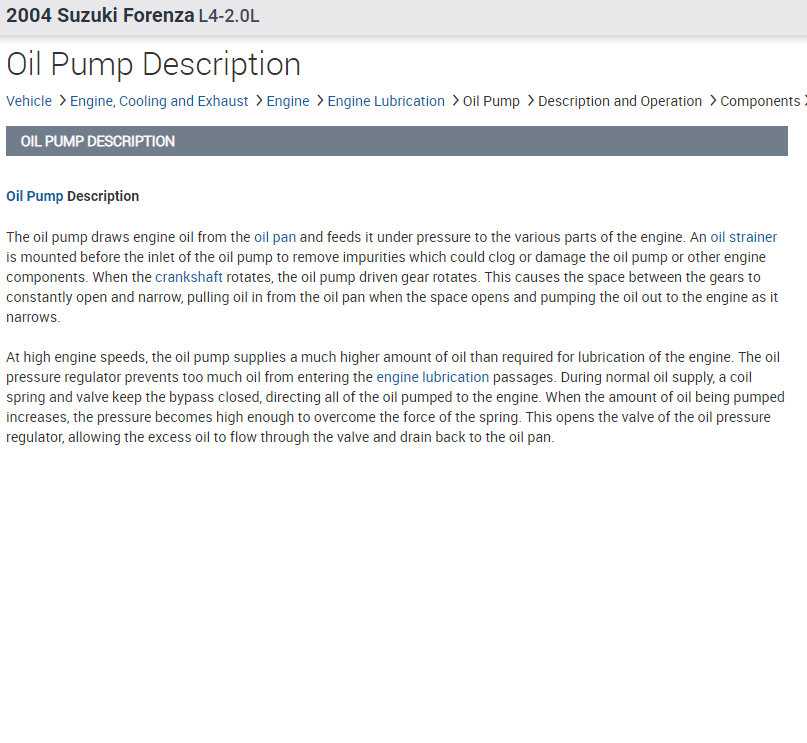Open the Engine breadcrumb link
This screenshot has width=807, height=743.
[x=288, y=101]
